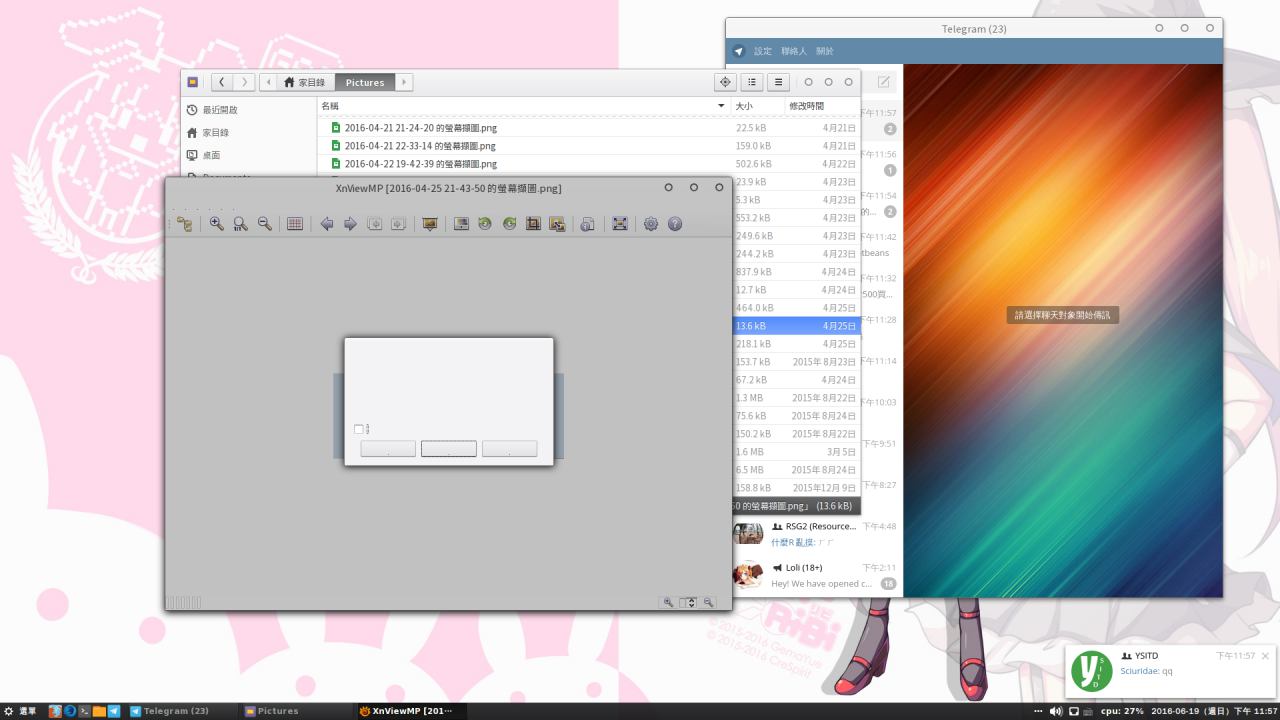This screenshot has width=1280, height=720.
Task: Select the crop tool in XnViewMP toolbar
Action: pyautogui.click(x=533, y=224)
